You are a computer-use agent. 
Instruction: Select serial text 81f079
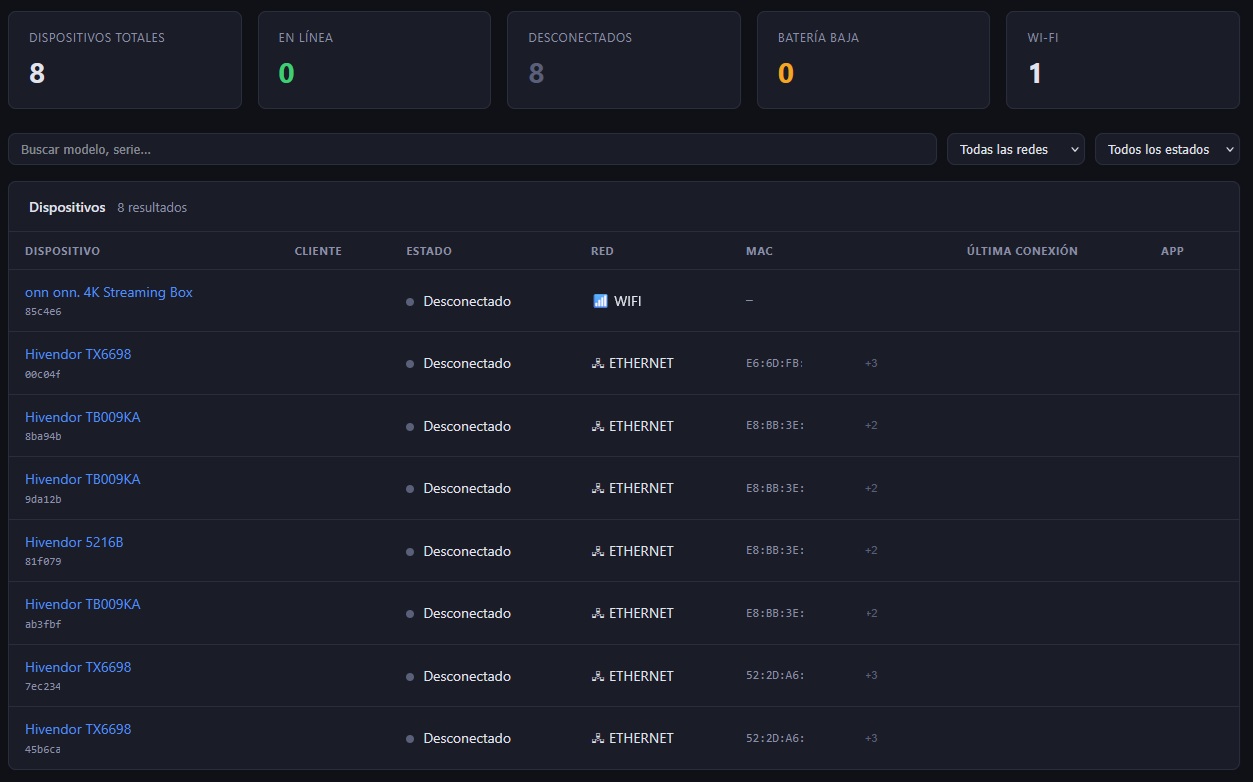43,562
